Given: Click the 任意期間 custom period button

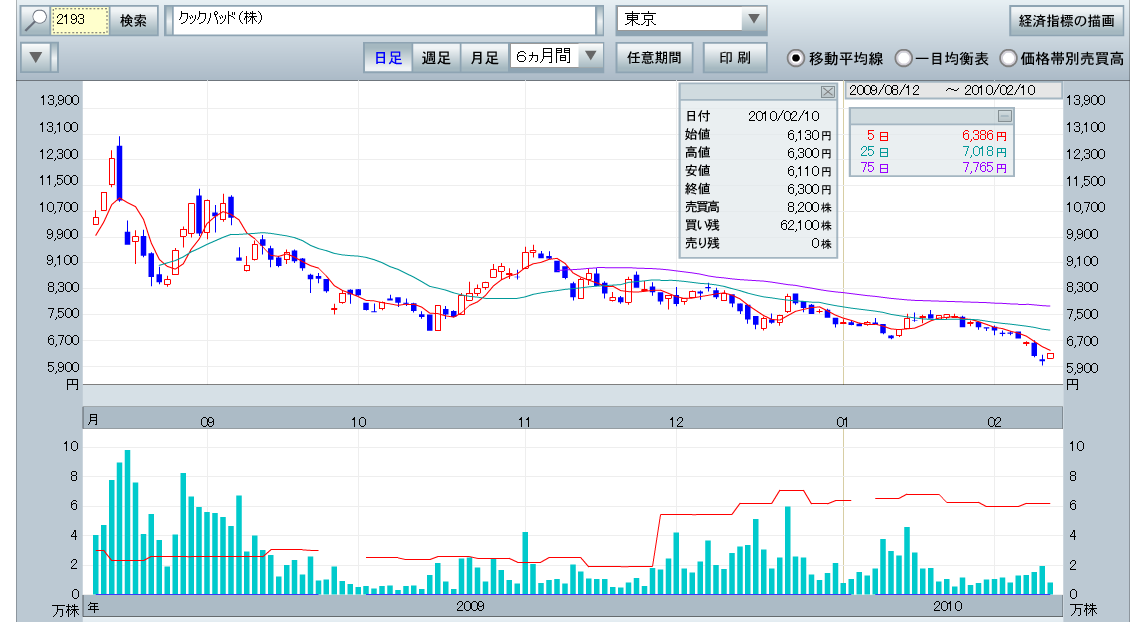Looking at the screenshot, I should [654, 57].
